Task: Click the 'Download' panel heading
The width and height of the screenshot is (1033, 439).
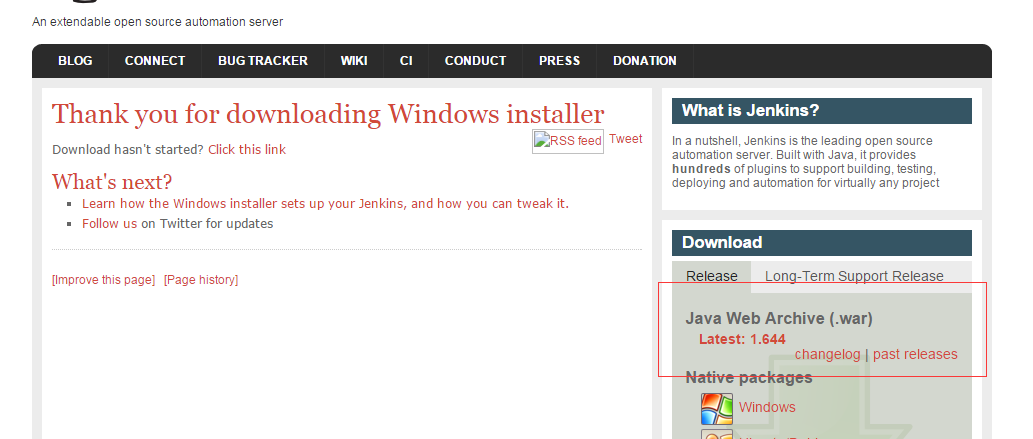Action: (x=822, y=243)
